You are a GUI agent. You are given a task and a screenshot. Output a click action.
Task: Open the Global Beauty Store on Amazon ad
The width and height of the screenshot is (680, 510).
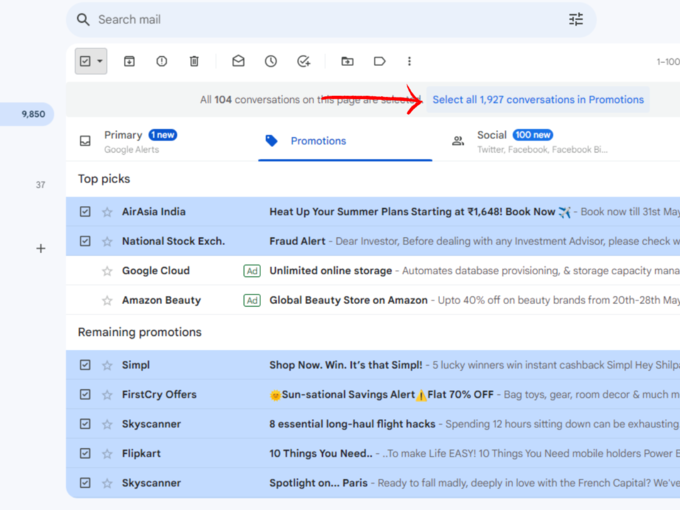coord(348,301)
